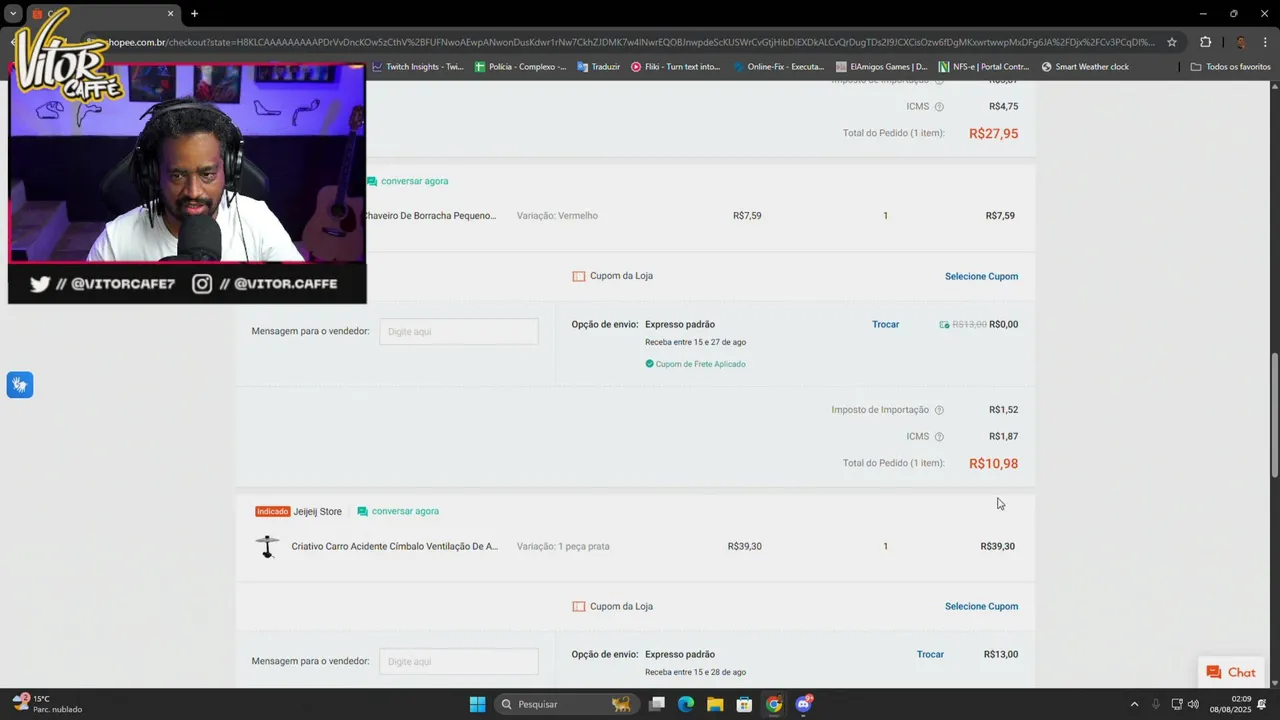This screenshot has width=1280, height=720.
Task: Click the Criativo Carro Acidente product thumbnail
Action: pyautogui.click(x=267, y=546)
